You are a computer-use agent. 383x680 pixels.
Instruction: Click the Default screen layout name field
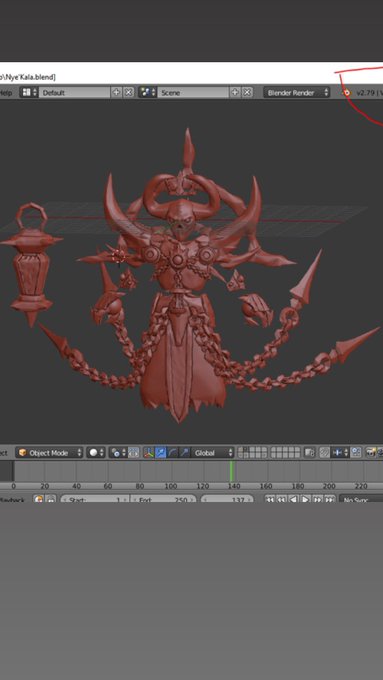(x=74, y=92)
